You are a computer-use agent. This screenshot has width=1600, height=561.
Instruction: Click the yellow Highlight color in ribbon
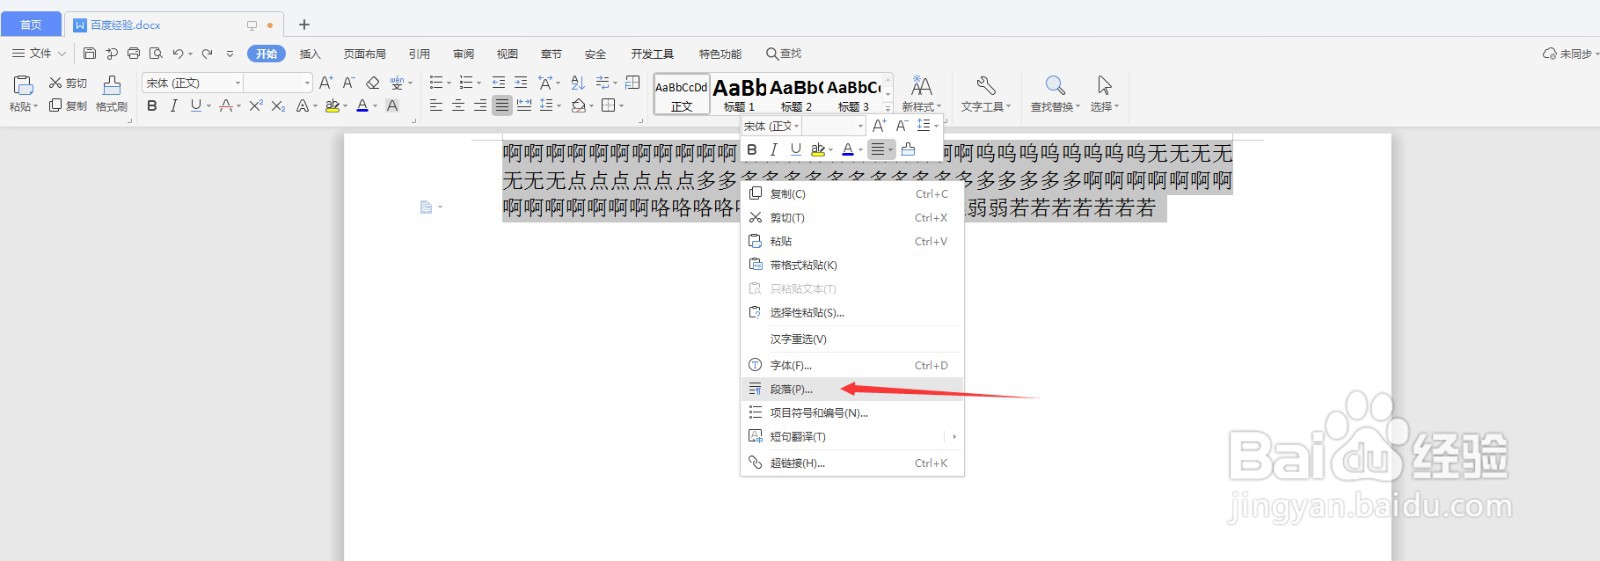pyautogui.click(x=332, y=105)
